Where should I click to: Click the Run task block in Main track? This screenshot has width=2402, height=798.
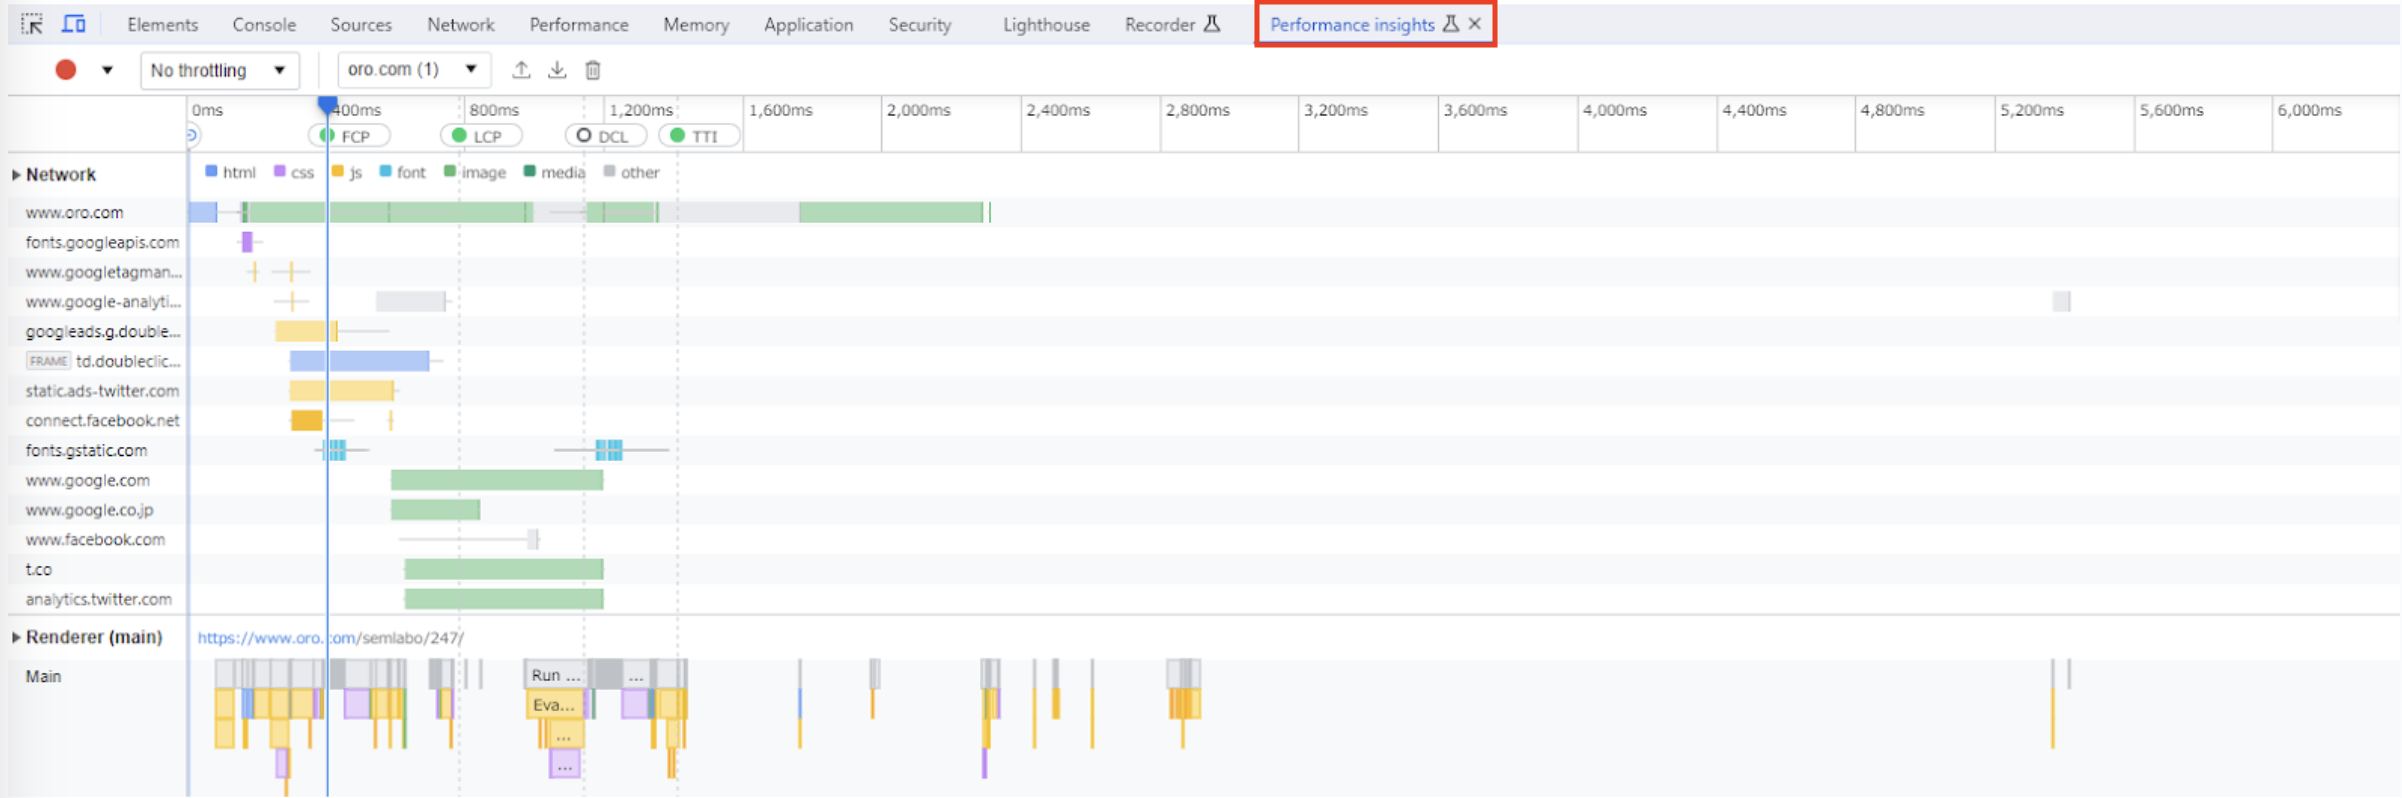[555, 675]
